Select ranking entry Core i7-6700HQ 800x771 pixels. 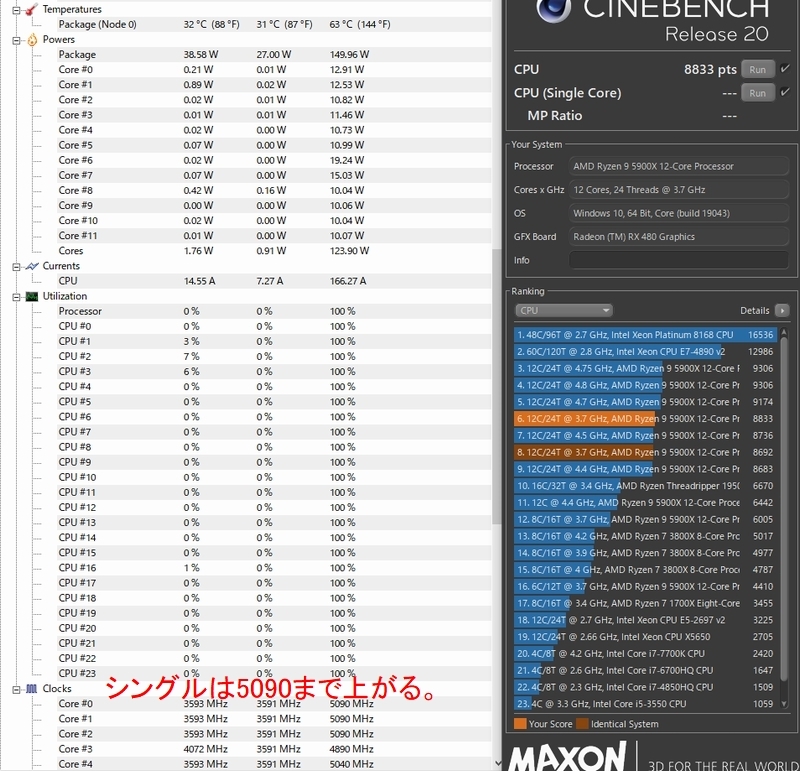click(645, 670)
